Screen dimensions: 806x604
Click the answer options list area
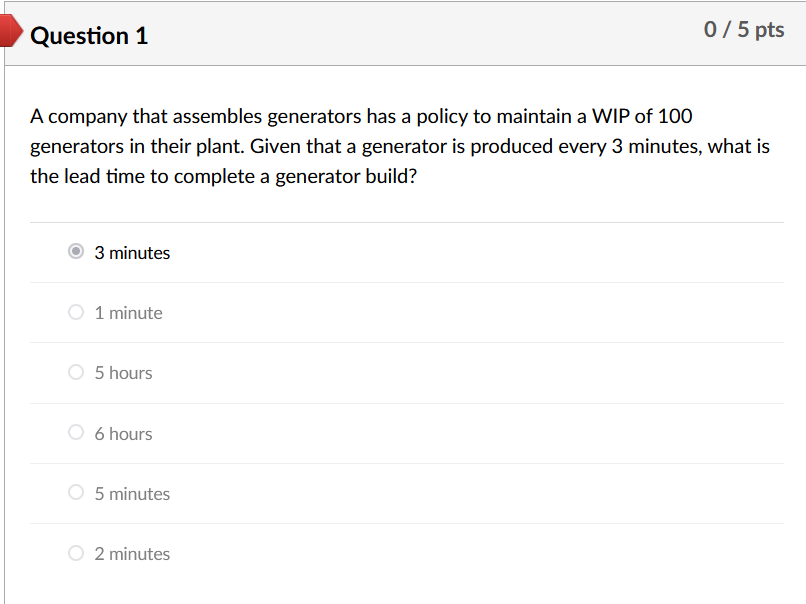400,400
